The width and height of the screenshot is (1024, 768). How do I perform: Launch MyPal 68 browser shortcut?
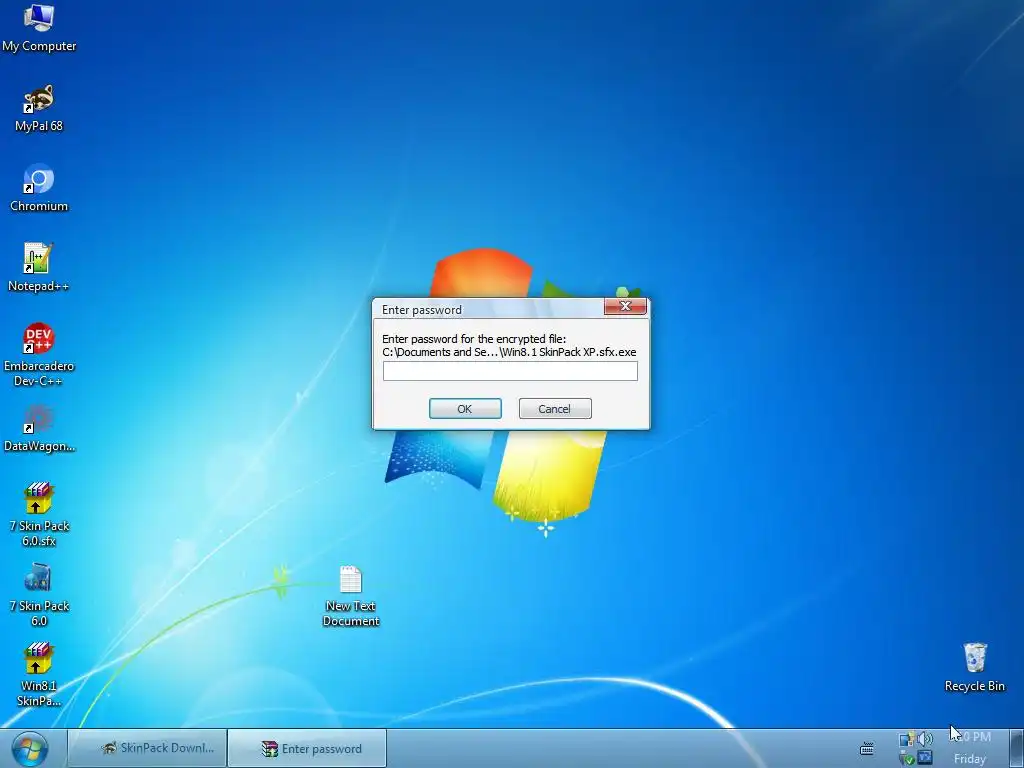pos(39,108)
